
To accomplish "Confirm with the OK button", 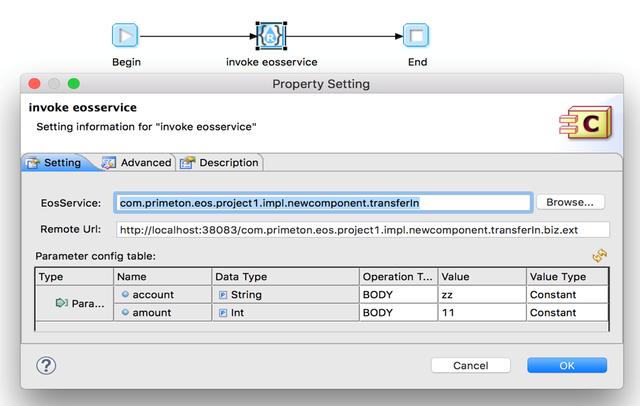I will point(567,365).
